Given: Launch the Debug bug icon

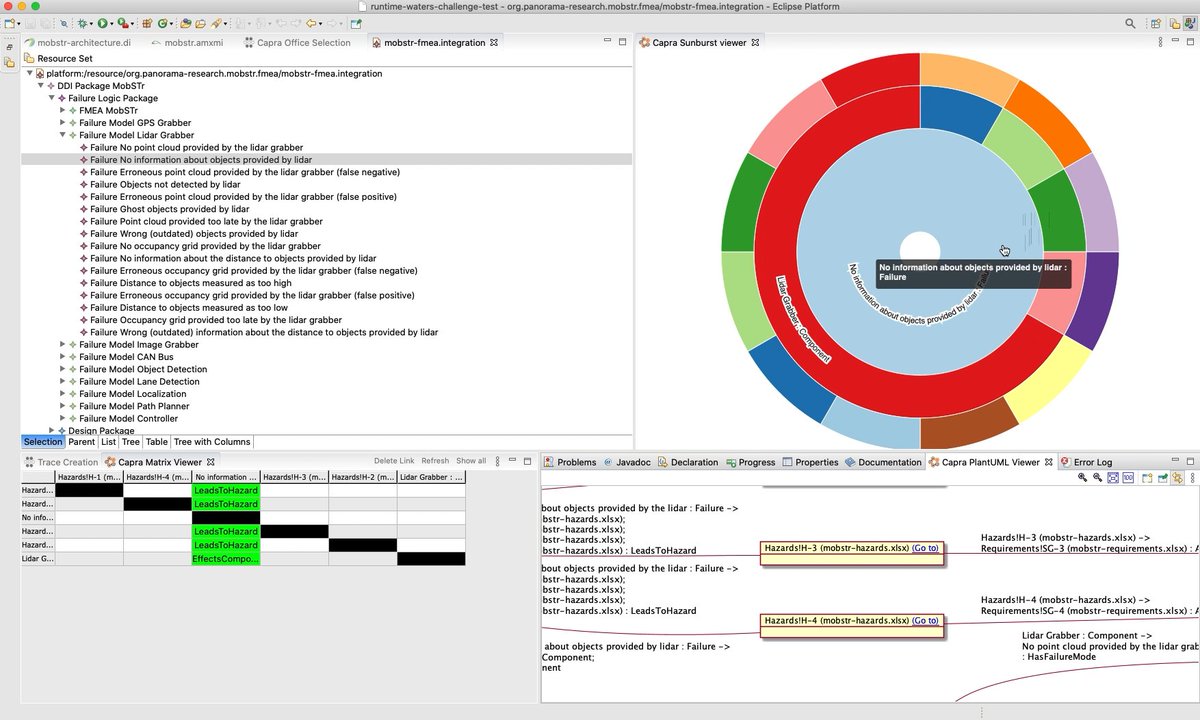Looking at the screenshot, I should 82,23.
